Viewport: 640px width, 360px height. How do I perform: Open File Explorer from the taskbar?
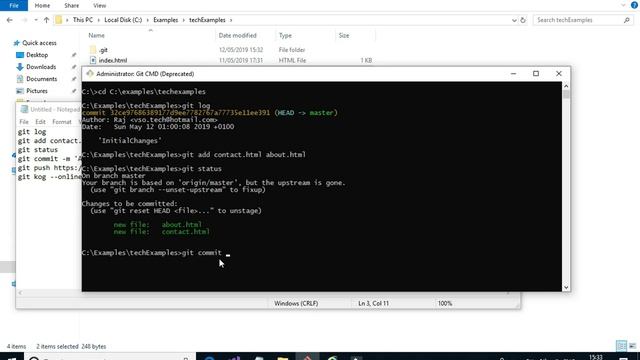[282, 358]
